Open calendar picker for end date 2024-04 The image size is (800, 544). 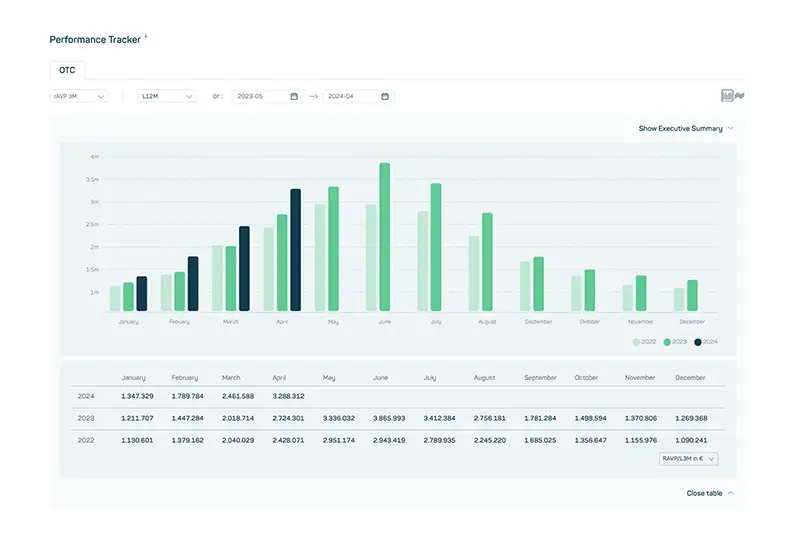coord(385,96)
